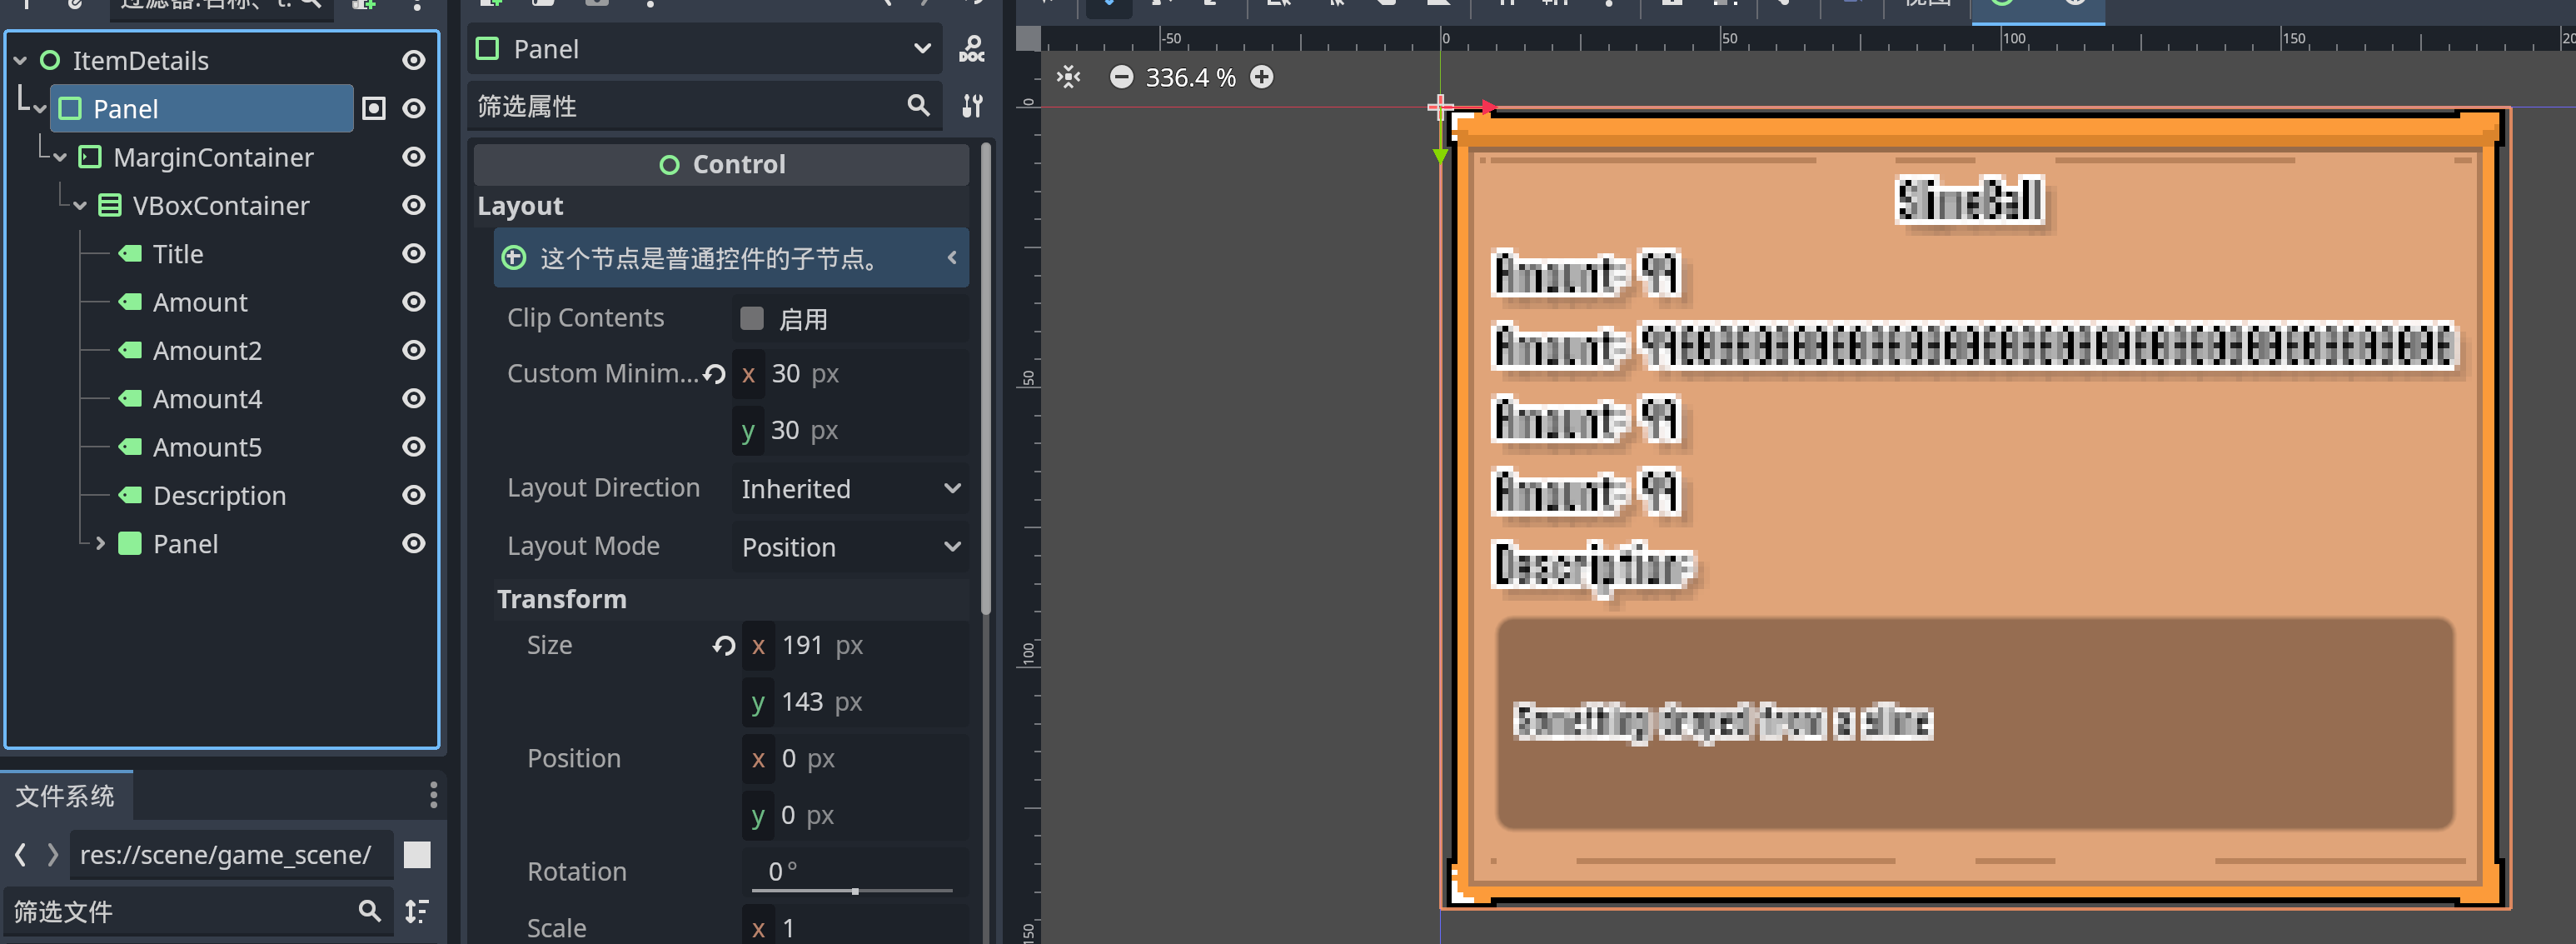Click the Rotation slider bar
The image size is (2576, 944).
pos(853,890)
